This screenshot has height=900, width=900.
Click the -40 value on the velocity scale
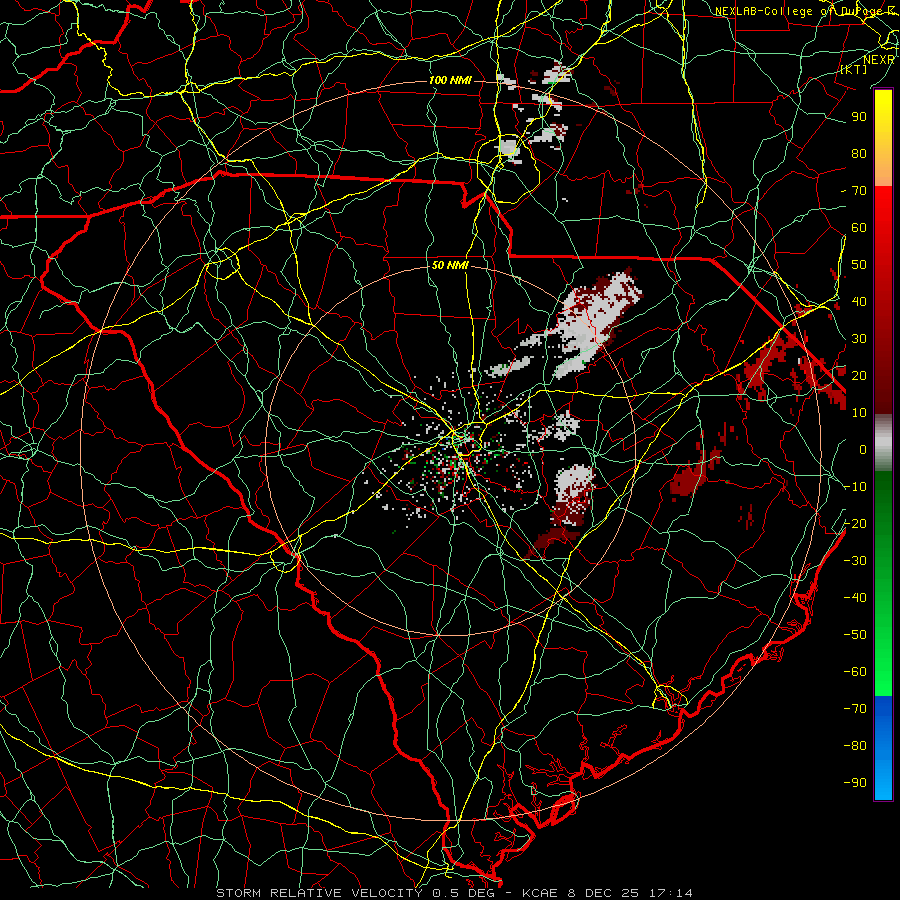855,598
